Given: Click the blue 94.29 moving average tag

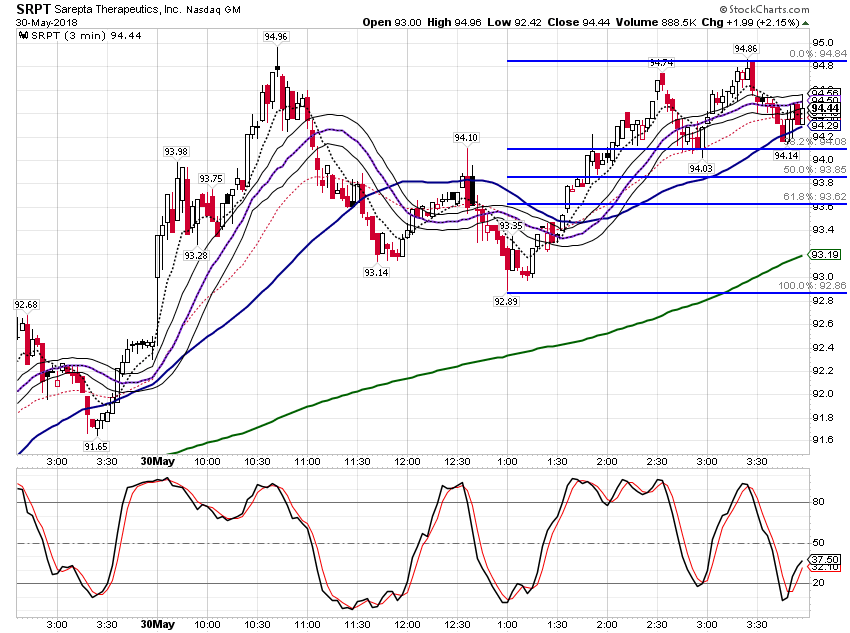Looking at the screenshot, I should click(x=825, y=126).
